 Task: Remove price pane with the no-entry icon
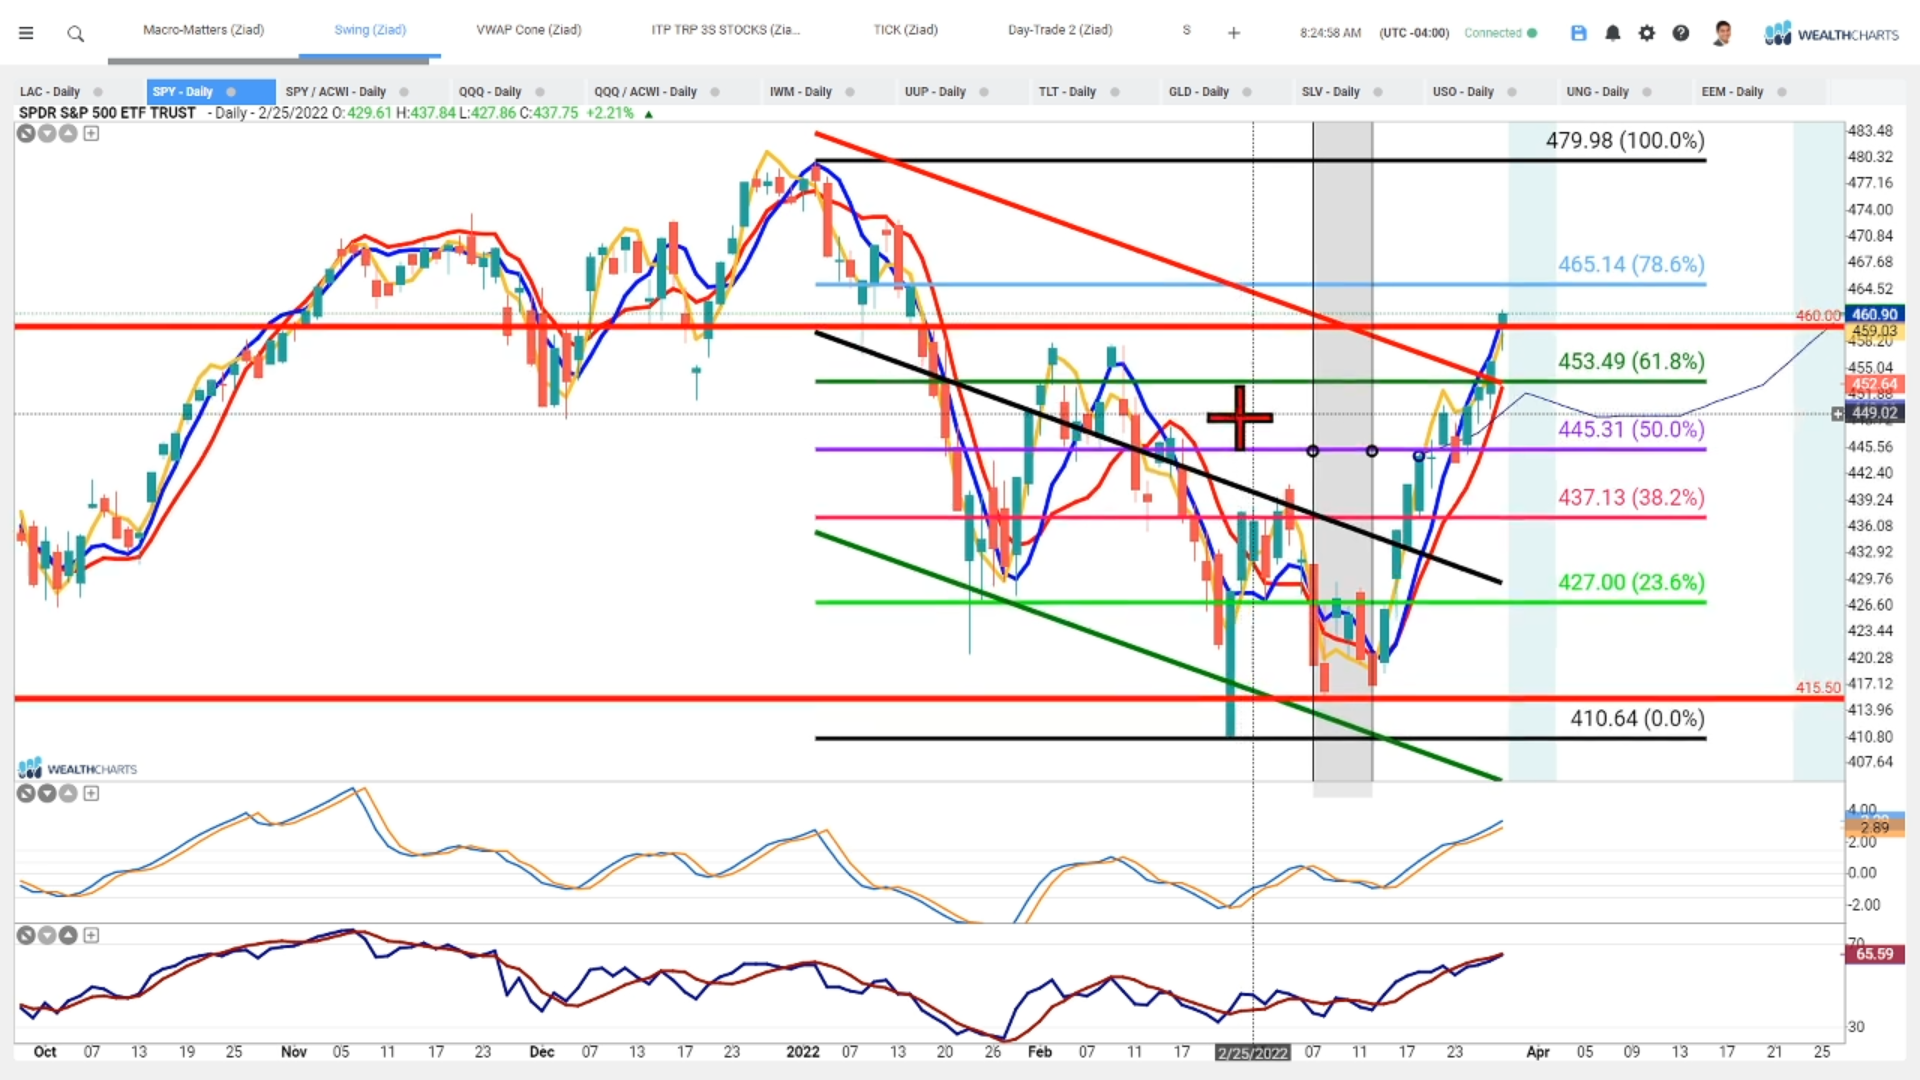tap(26, 133)
